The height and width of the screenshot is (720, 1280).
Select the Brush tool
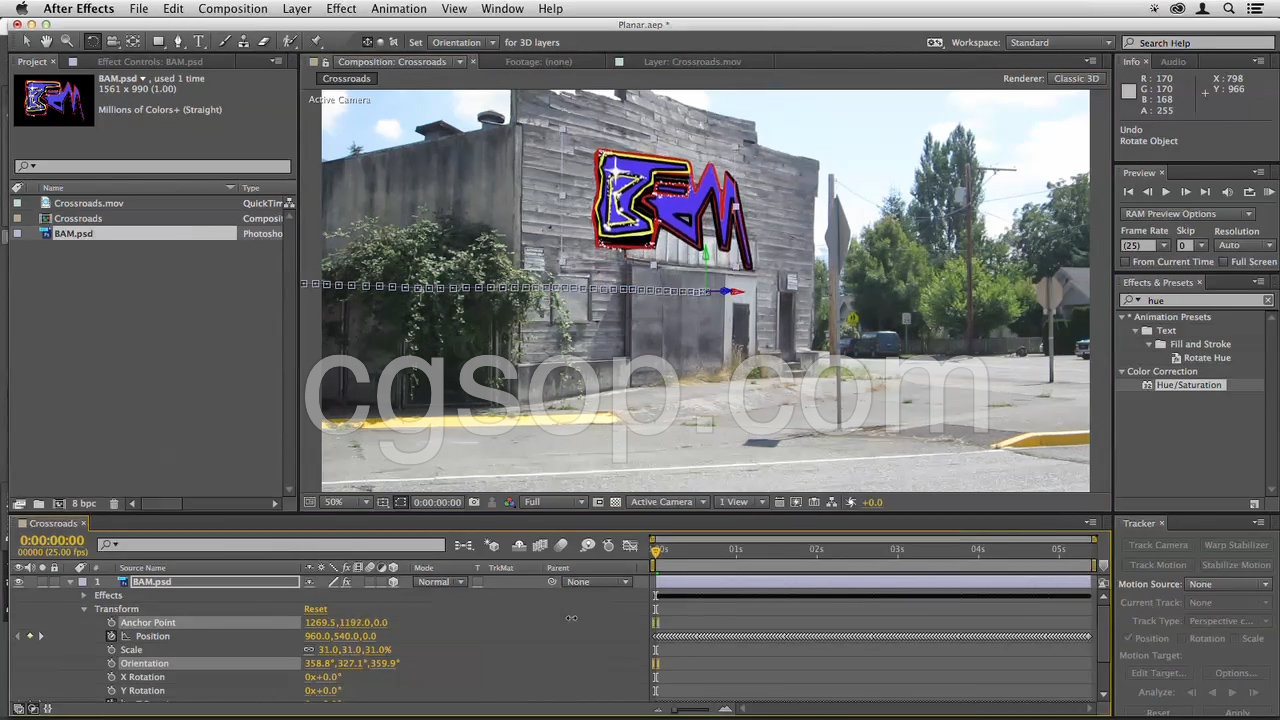click(x=224, y=42)
